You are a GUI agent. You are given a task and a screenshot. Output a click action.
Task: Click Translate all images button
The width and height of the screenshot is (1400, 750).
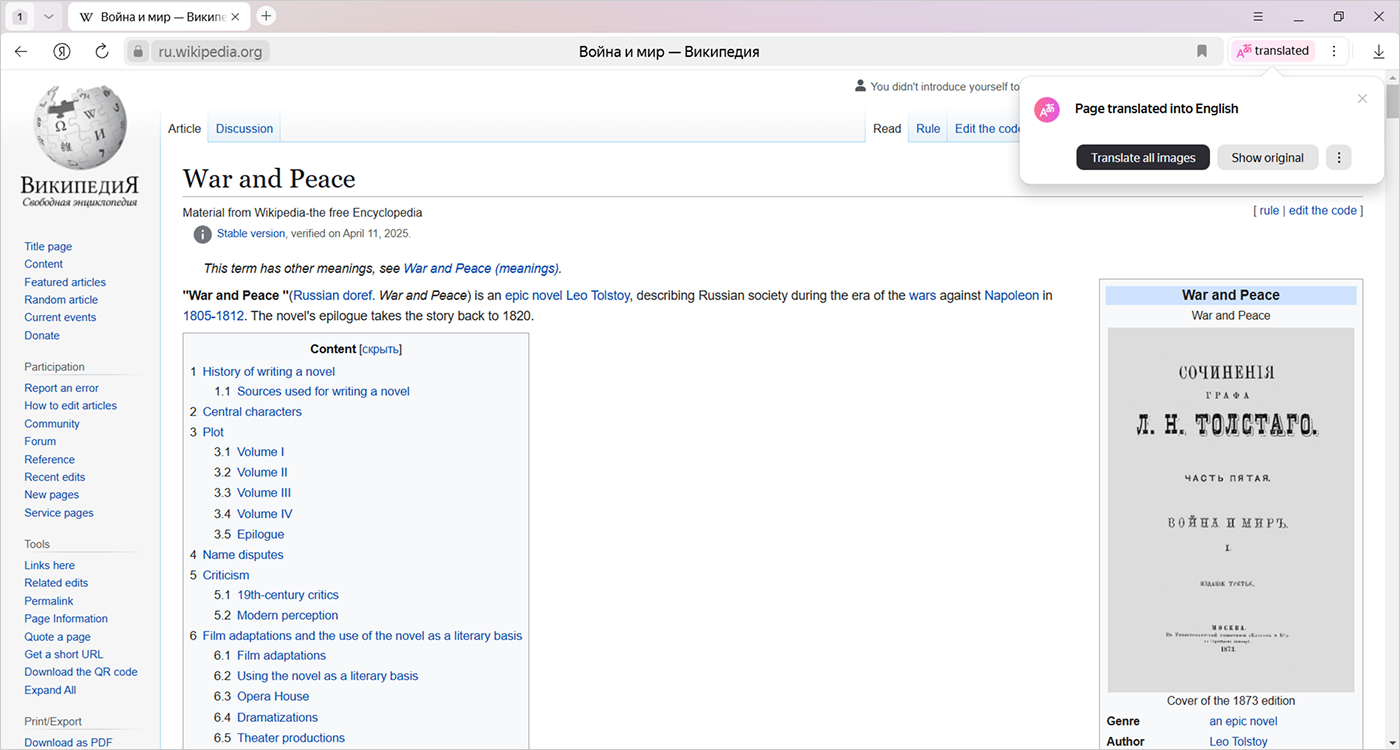1143,157
